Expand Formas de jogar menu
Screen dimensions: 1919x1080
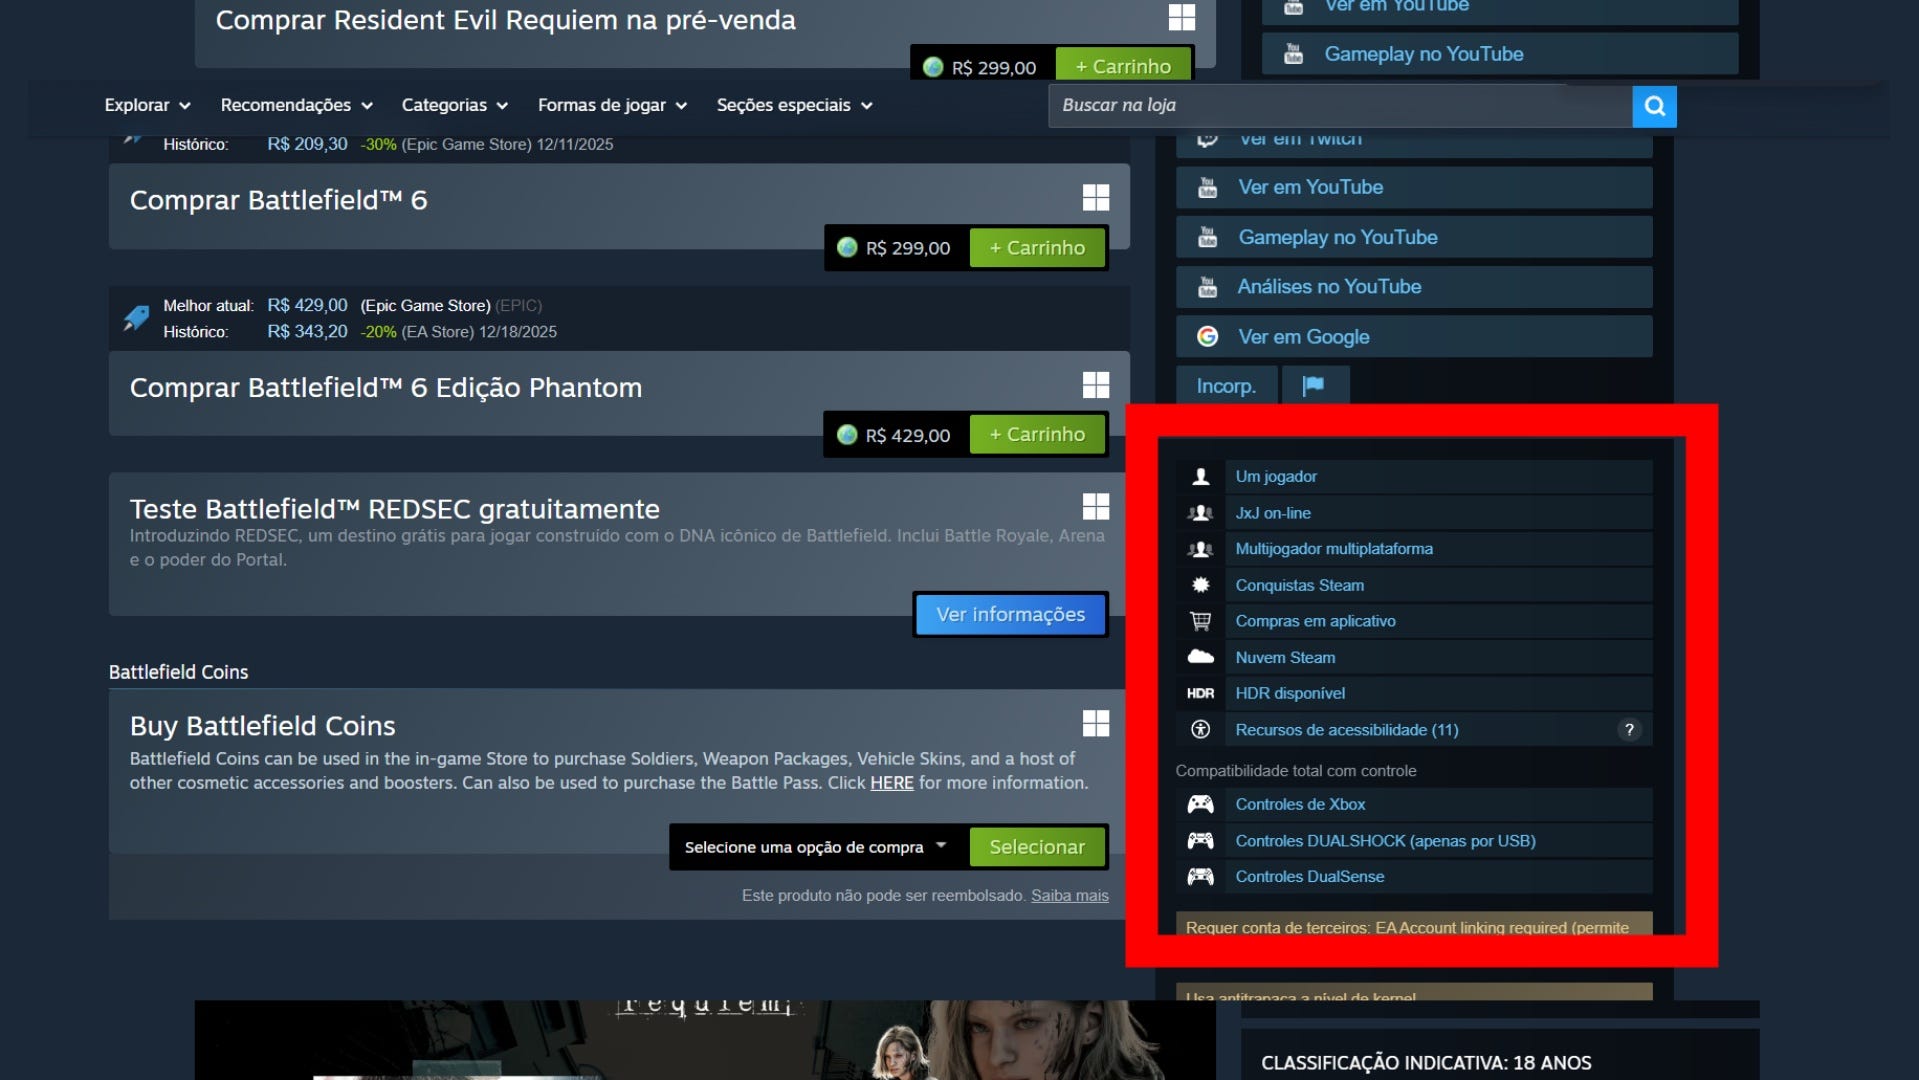pos(612,105)
